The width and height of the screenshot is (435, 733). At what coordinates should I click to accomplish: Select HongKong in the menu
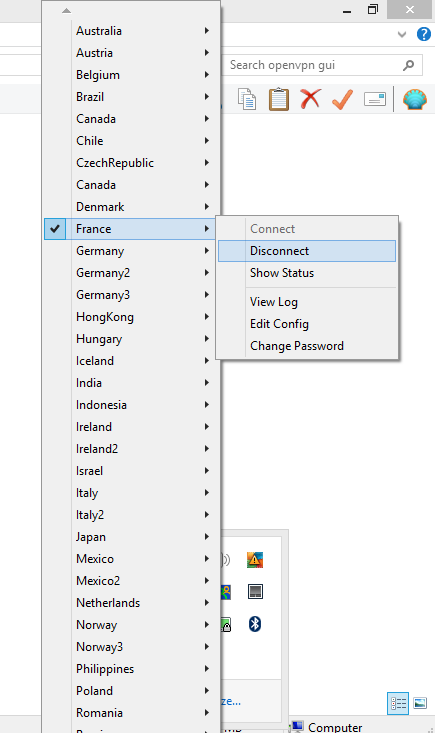click(130, 317)
